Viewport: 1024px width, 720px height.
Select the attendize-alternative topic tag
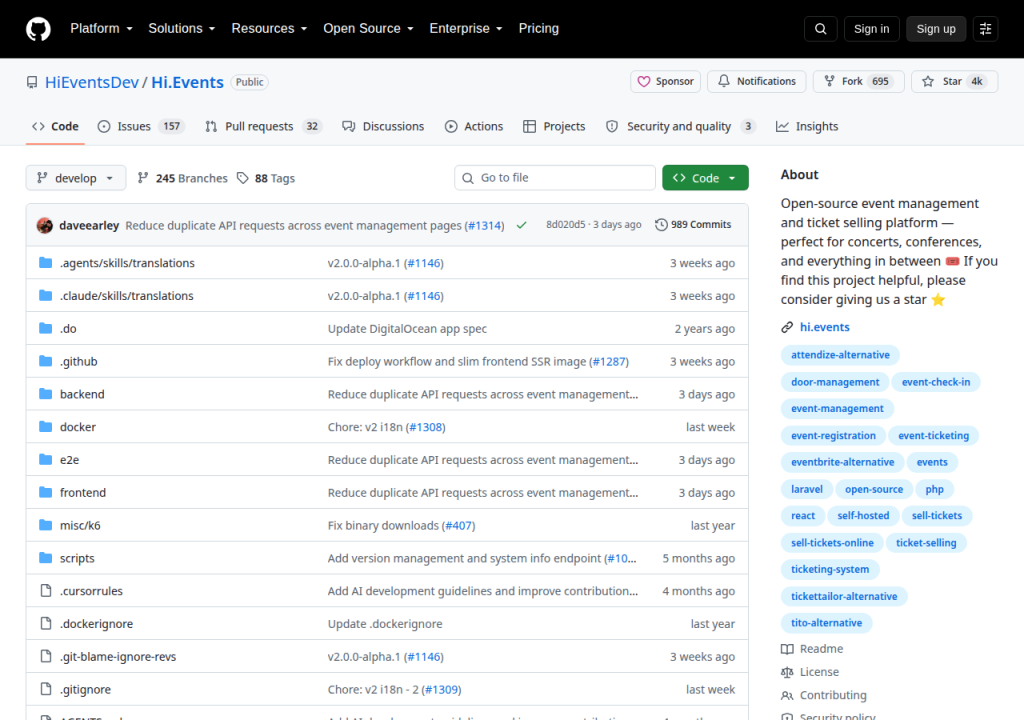click(x=840, y=355)
